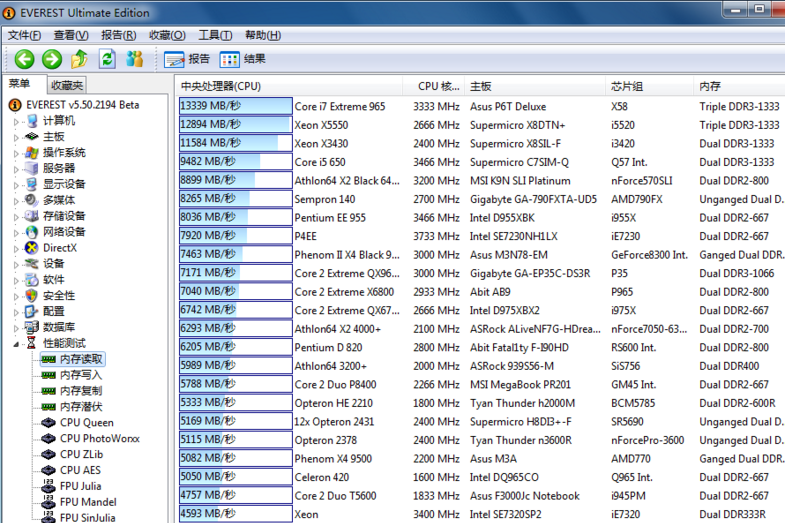
Task: Sort by 内存 column header
Action: [x=739, y=86]
